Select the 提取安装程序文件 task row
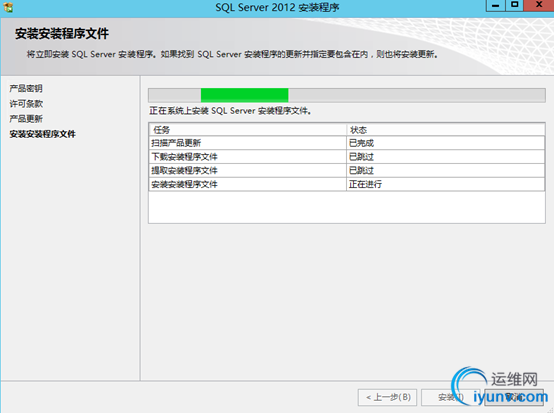 point(347,170)
